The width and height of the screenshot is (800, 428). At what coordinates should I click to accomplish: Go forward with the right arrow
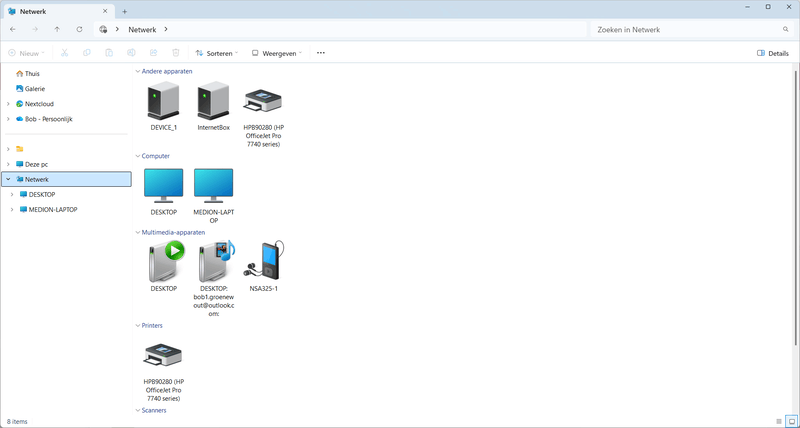point(35,30)
